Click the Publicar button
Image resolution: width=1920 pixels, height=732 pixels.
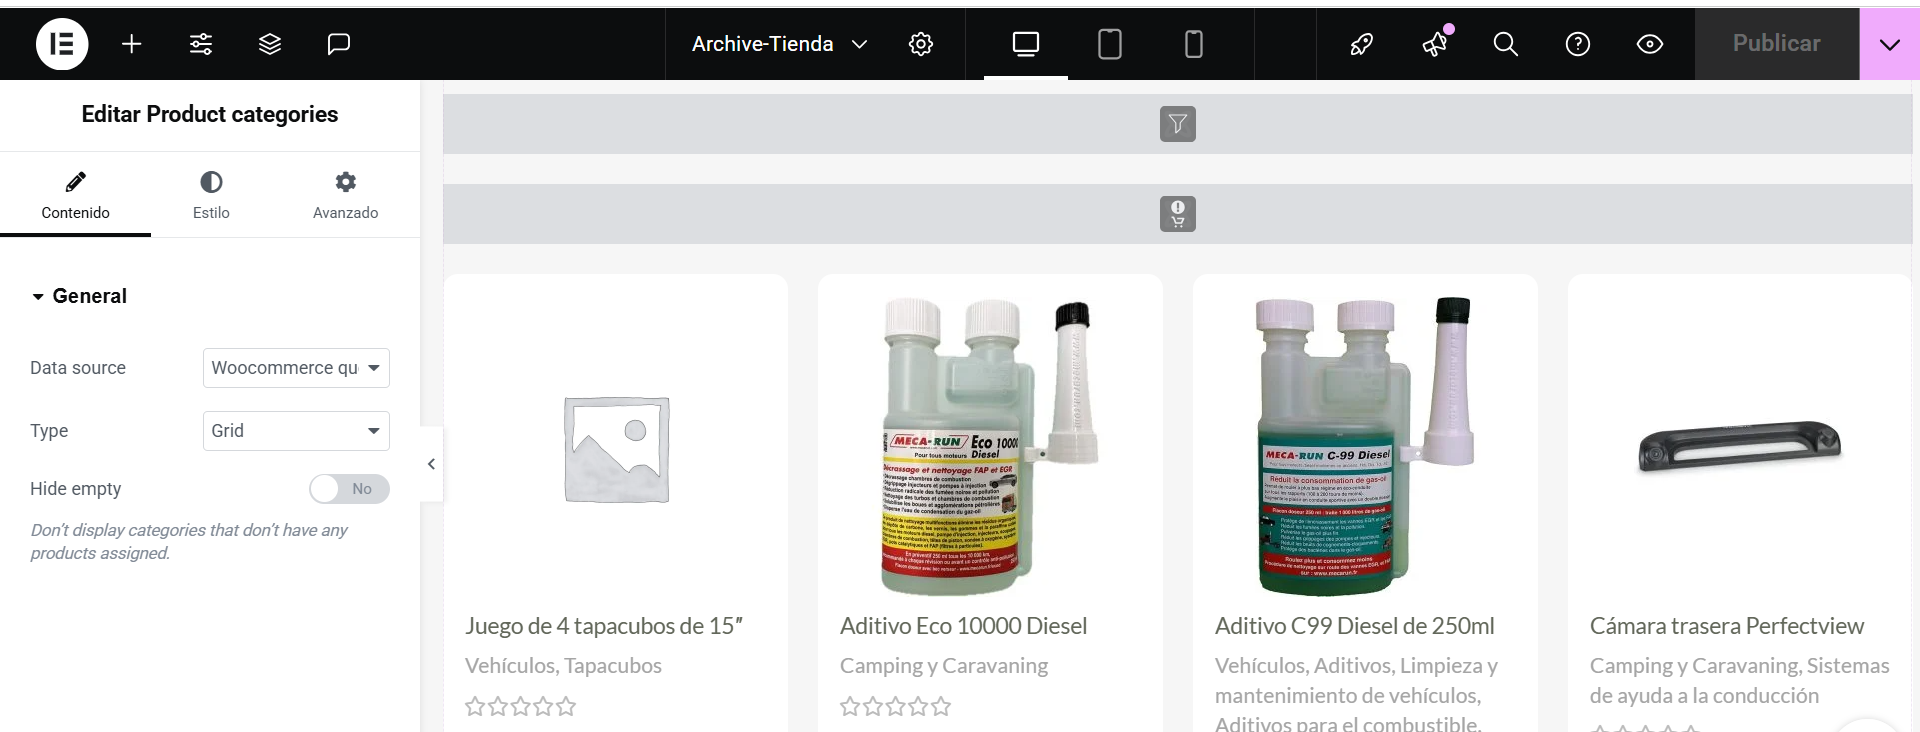(1777, 44)
